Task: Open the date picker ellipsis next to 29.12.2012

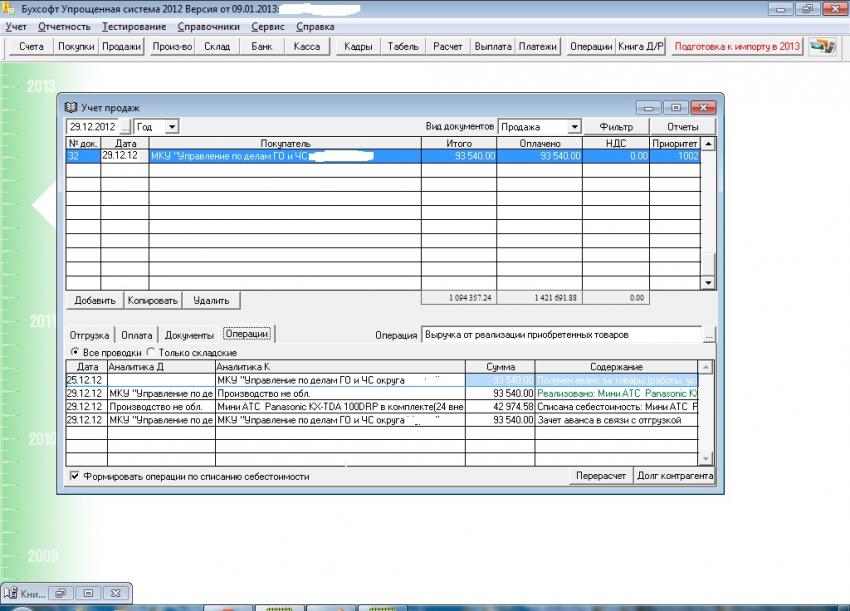Action: click(126, 127)
